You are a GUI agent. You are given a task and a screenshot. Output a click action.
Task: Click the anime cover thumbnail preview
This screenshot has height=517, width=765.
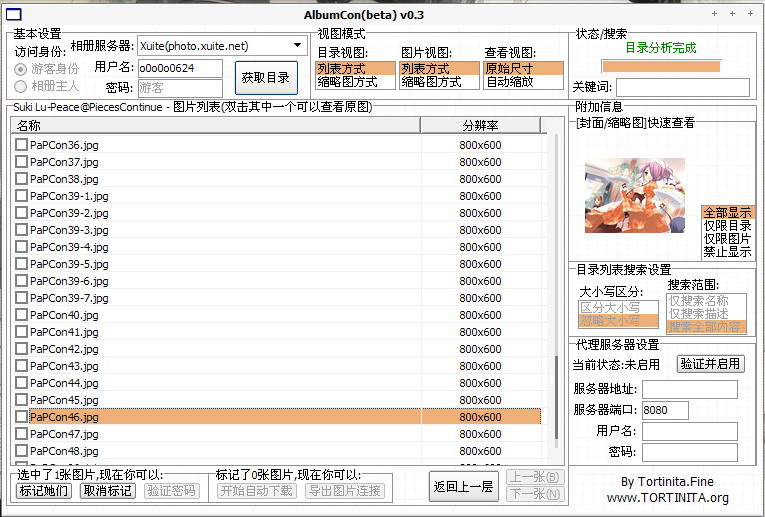635,195
